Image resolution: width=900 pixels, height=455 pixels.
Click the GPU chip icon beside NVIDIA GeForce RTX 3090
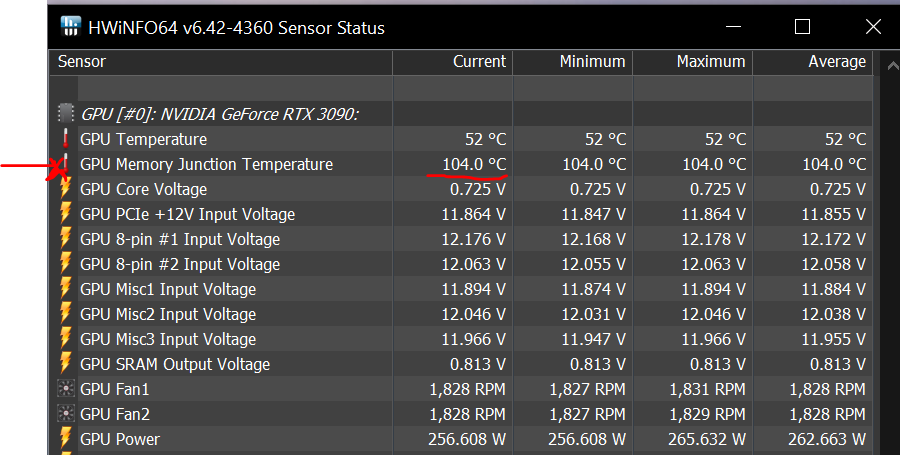pyautogui.click(x=66, y=113)
